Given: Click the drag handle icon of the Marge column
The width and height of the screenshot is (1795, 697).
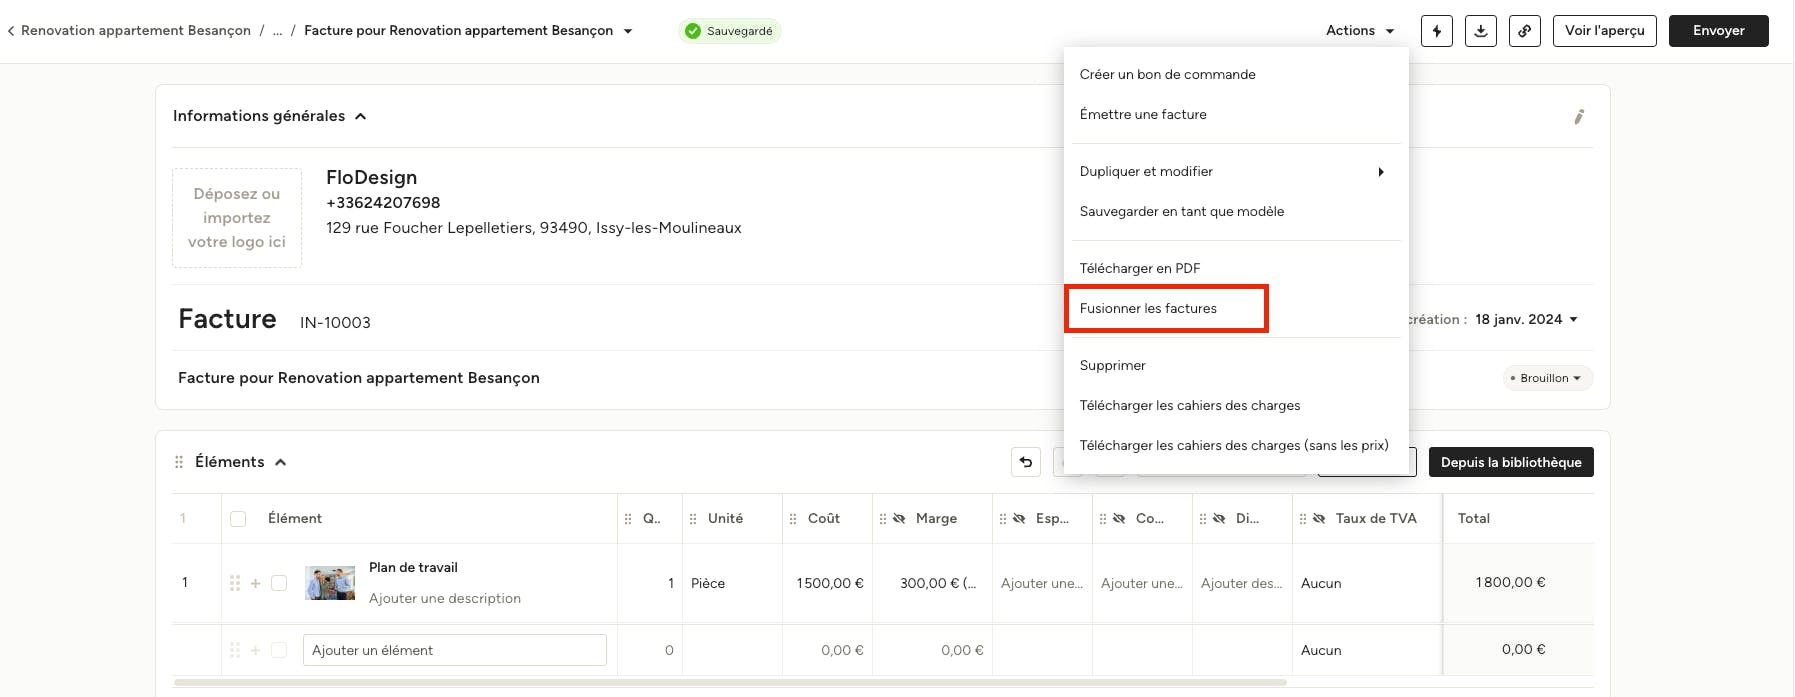Looking at the screenshot, I should 883,519.
